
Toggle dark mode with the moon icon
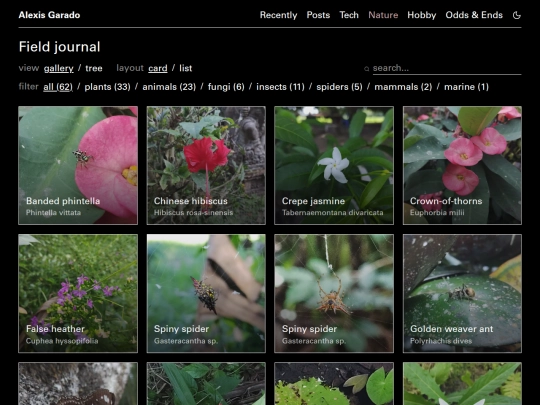coord(517,15)
